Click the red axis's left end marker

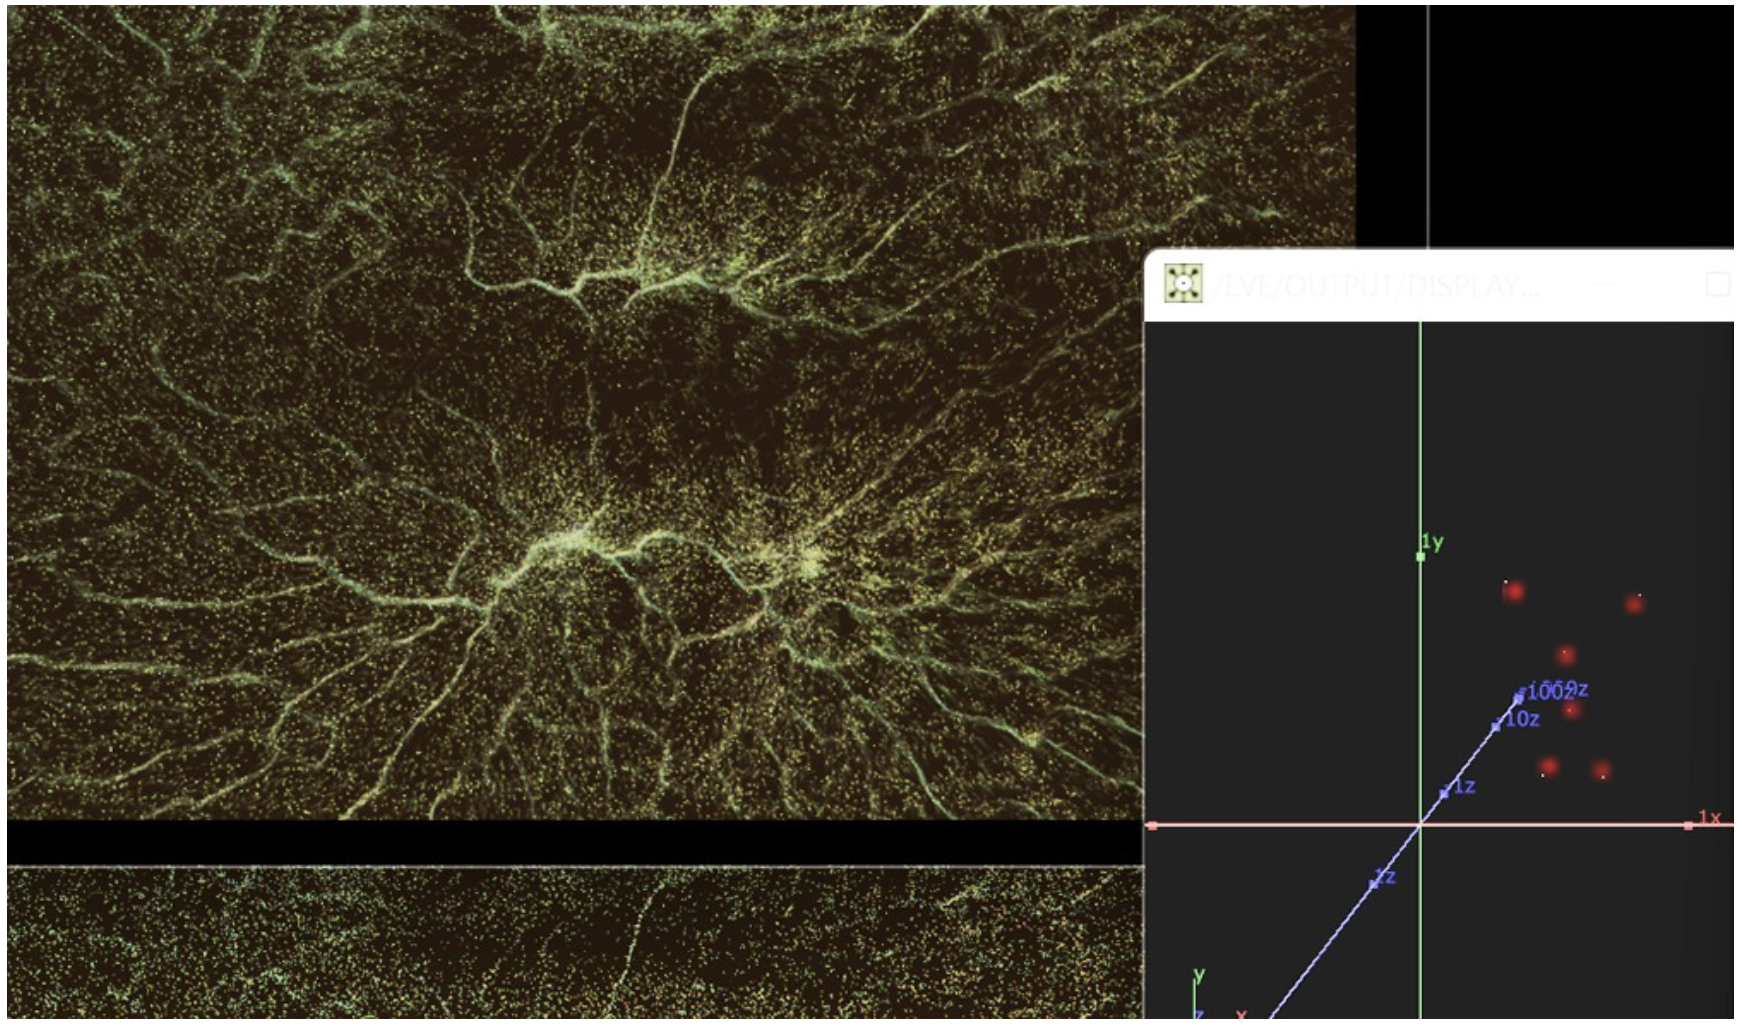click(1153, 825)
